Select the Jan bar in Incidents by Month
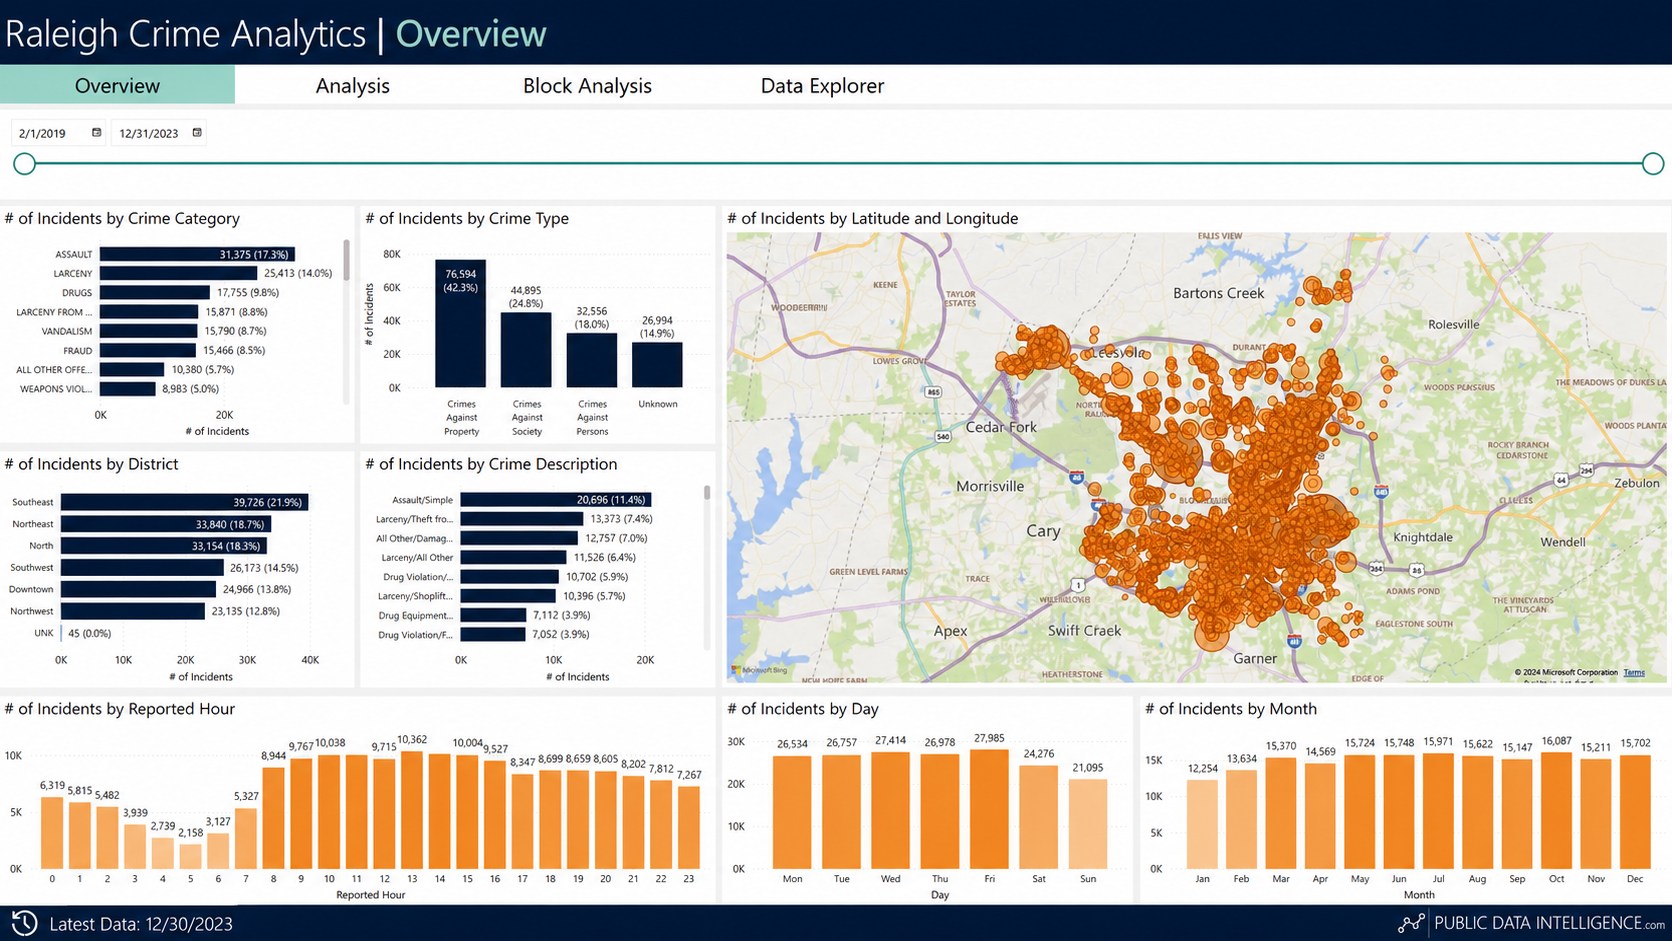The width and height of the screenshot is (1672, 941). 1202,824
